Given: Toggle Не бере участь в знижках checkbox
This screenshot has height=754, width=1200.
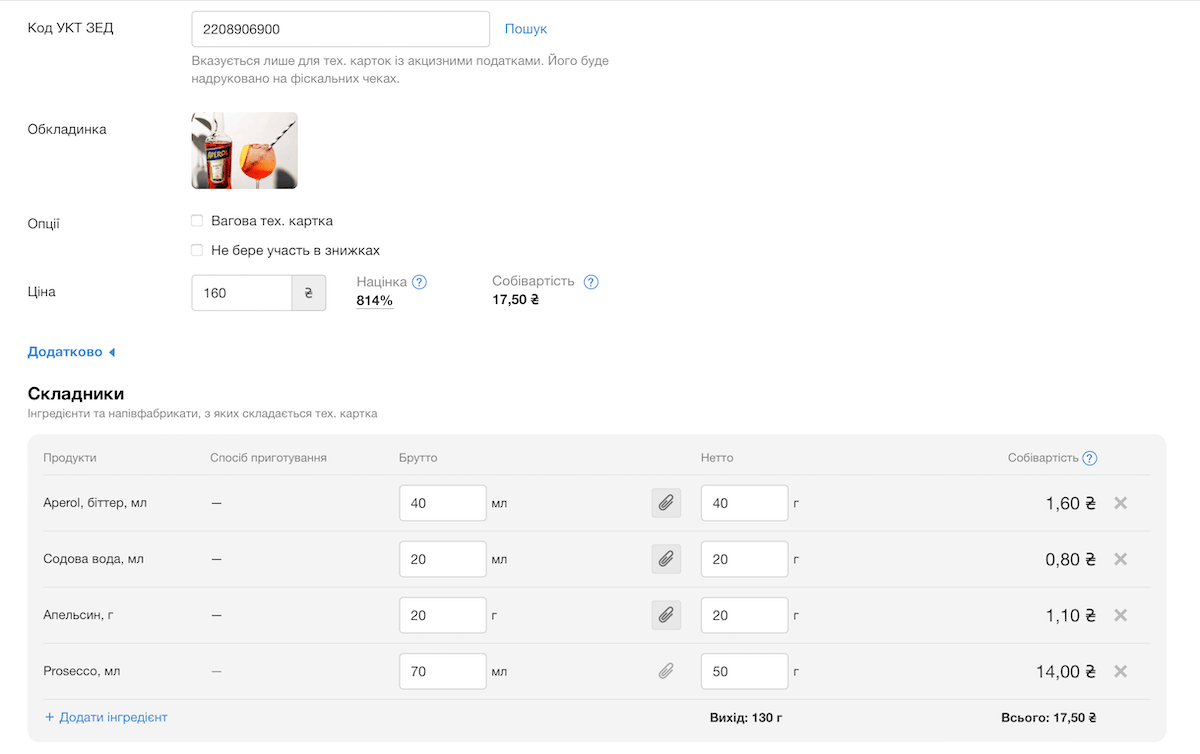Looking at the screenshot, I should tap(197, 250).
